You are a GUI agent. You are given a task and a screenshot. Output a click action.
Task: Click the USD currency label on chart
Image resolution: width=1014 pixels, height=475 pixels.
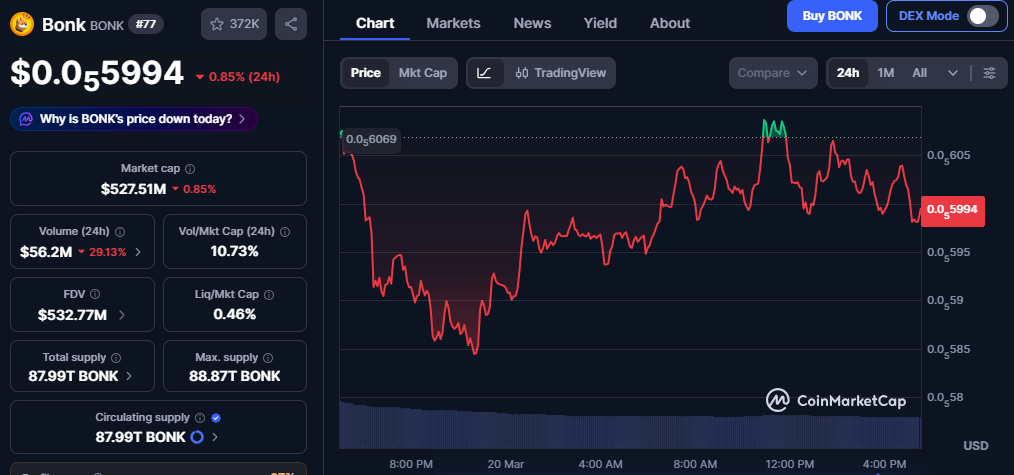[976, 446]
